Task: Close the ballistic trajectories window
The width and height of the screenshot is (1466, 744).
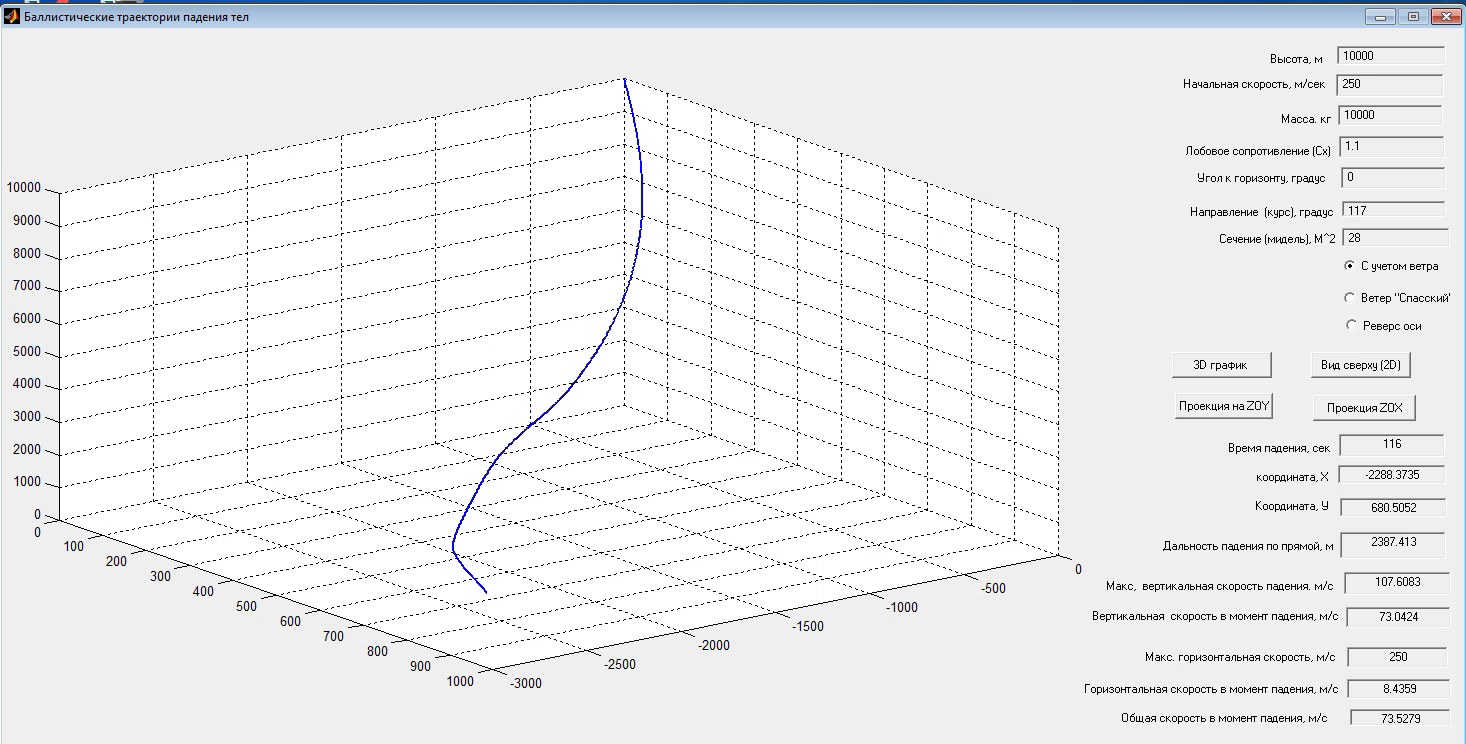Action: pos(1445,17)
